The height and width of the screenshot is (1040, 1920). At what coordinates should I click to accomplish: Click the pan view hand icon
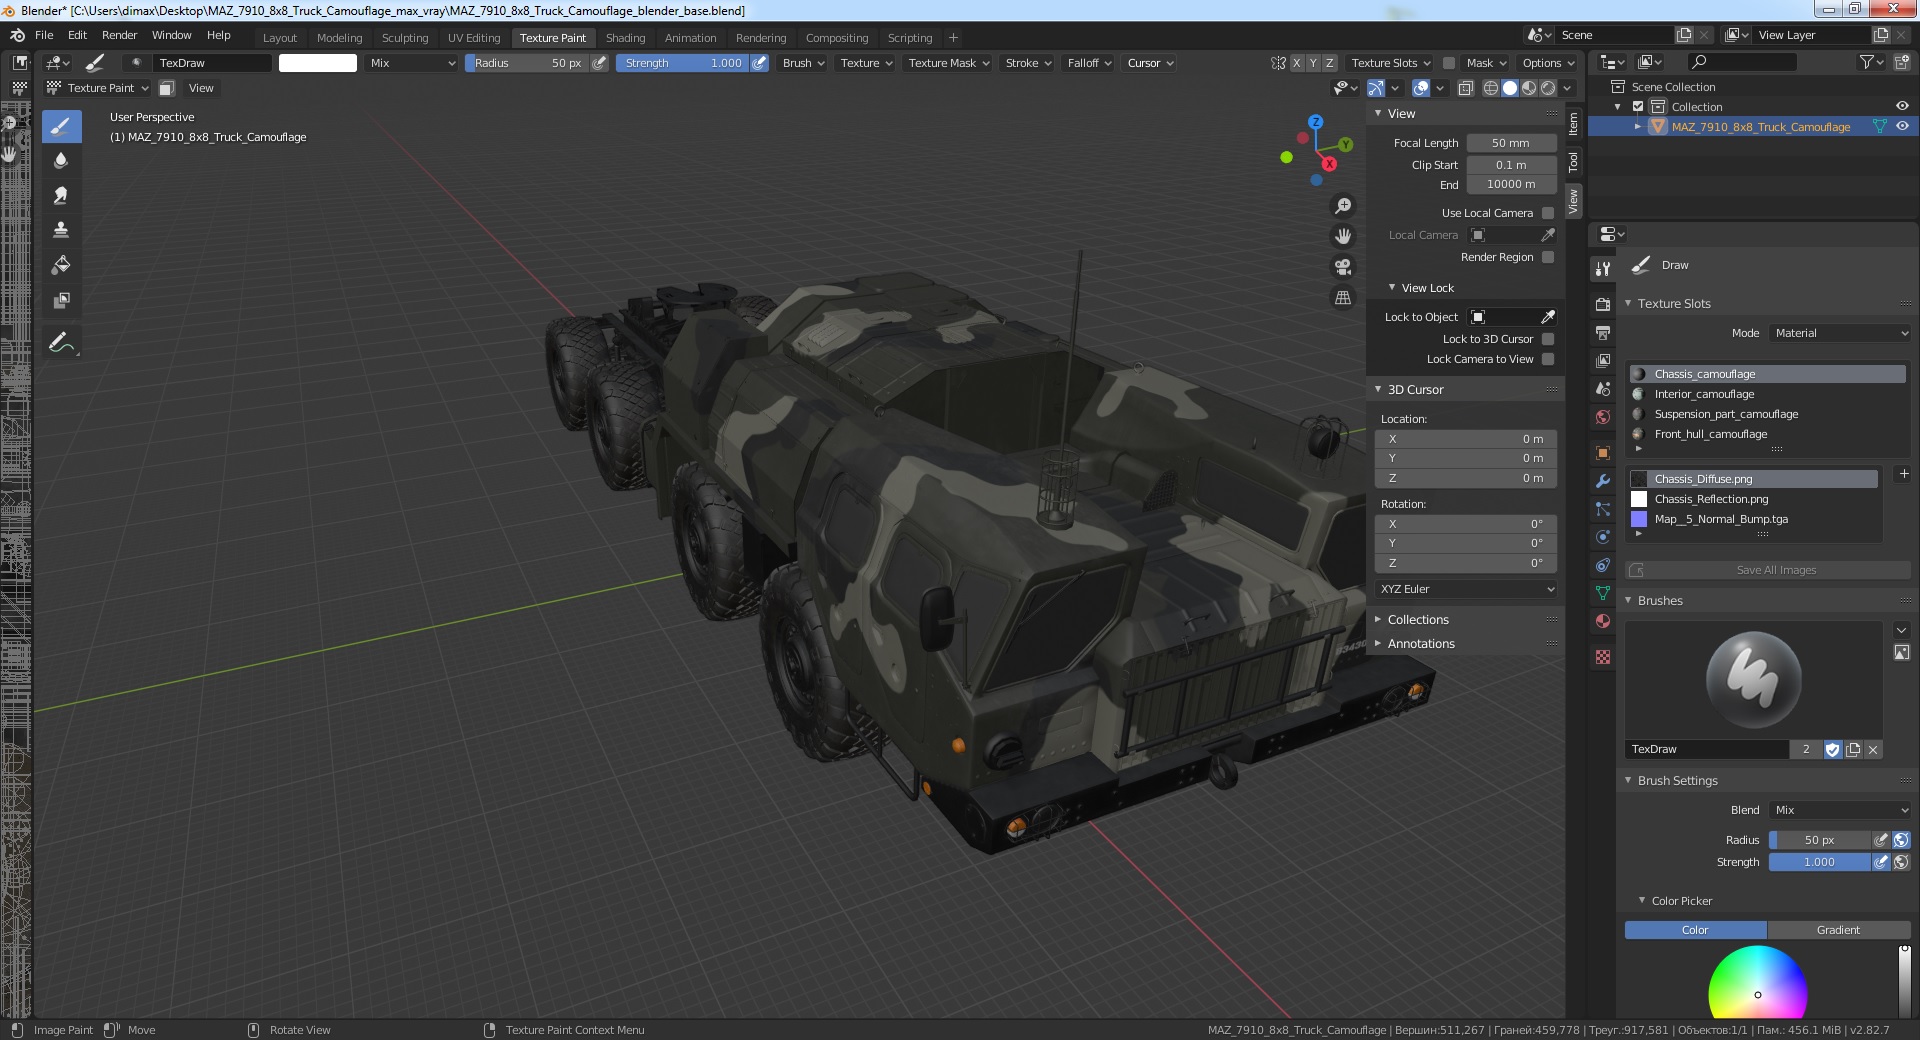pos(1343,236)
